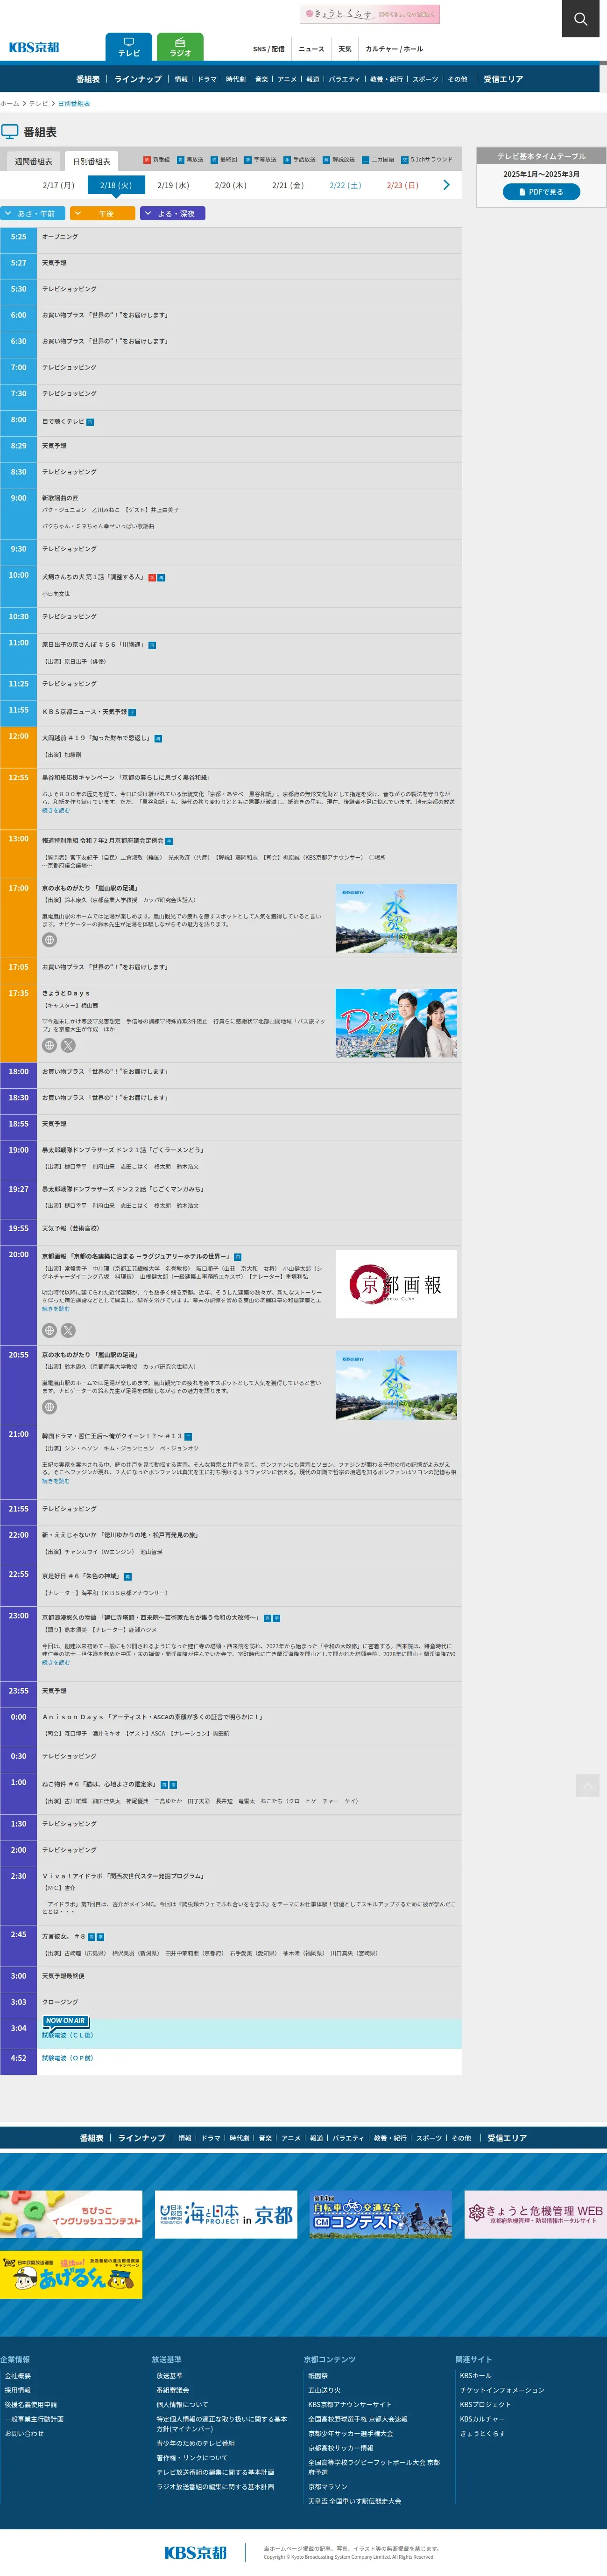Screen dimensions: 607x2576
Task: Open きょうと危機管理WEB banner
Action: (x=535, y=2215)
